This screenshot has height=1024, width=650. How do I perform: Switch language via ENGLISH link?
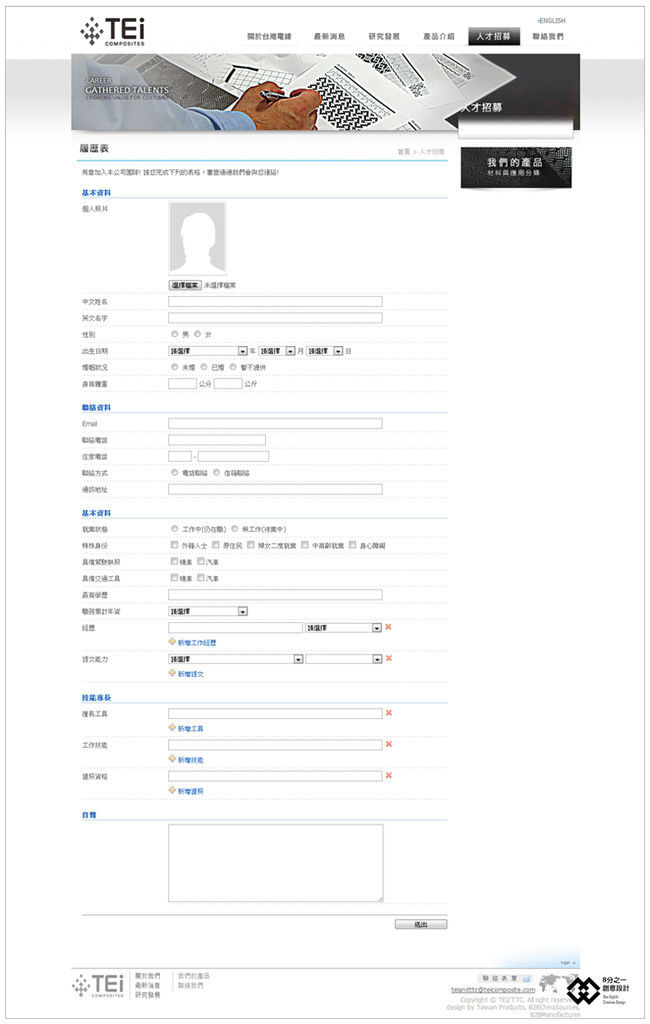(x=552, y=21)
